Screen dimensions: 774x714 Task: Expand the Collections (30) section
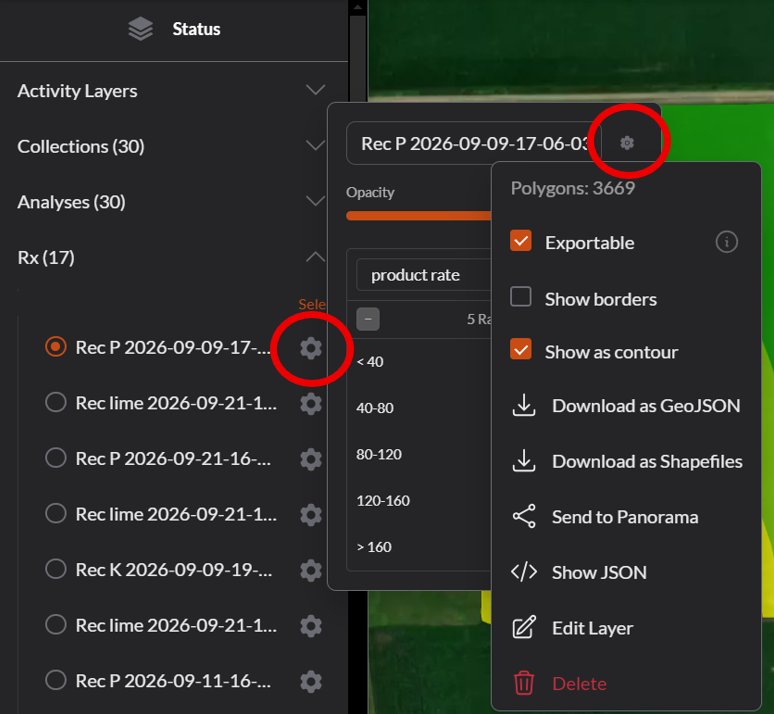coord(315,146)
